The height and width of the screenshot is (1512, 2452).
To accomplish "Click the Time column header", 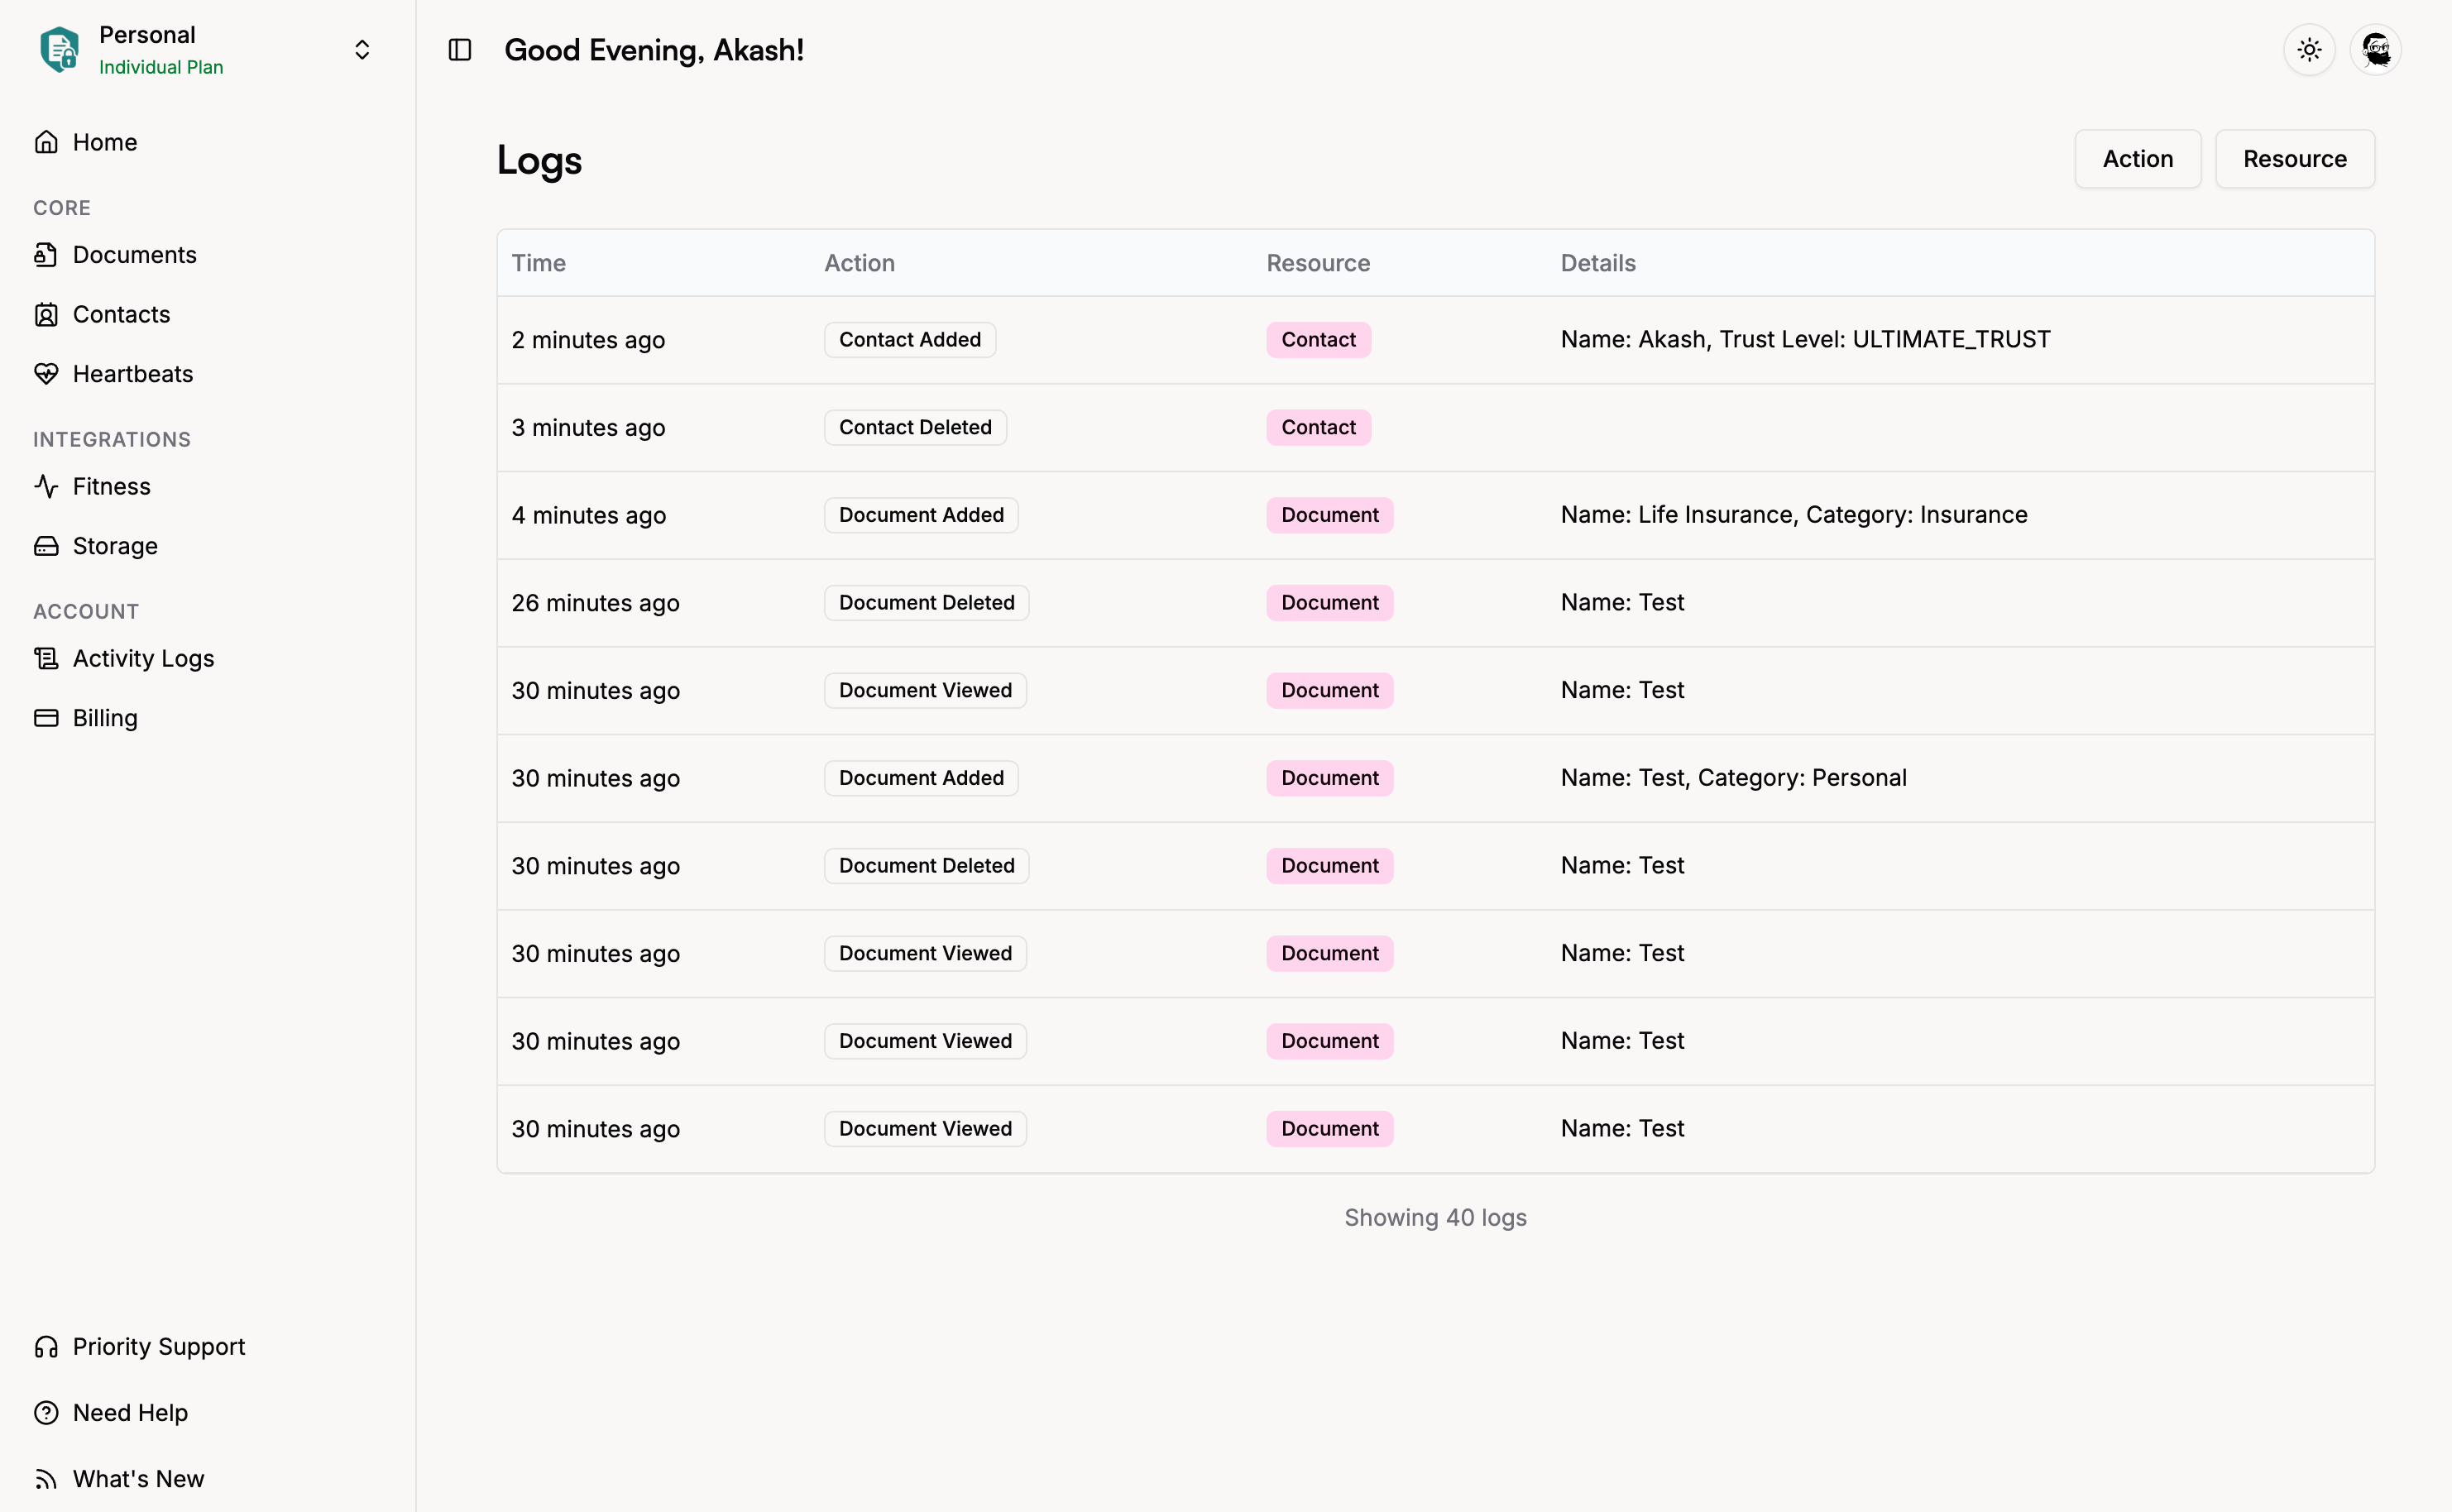I will (538, 263).
